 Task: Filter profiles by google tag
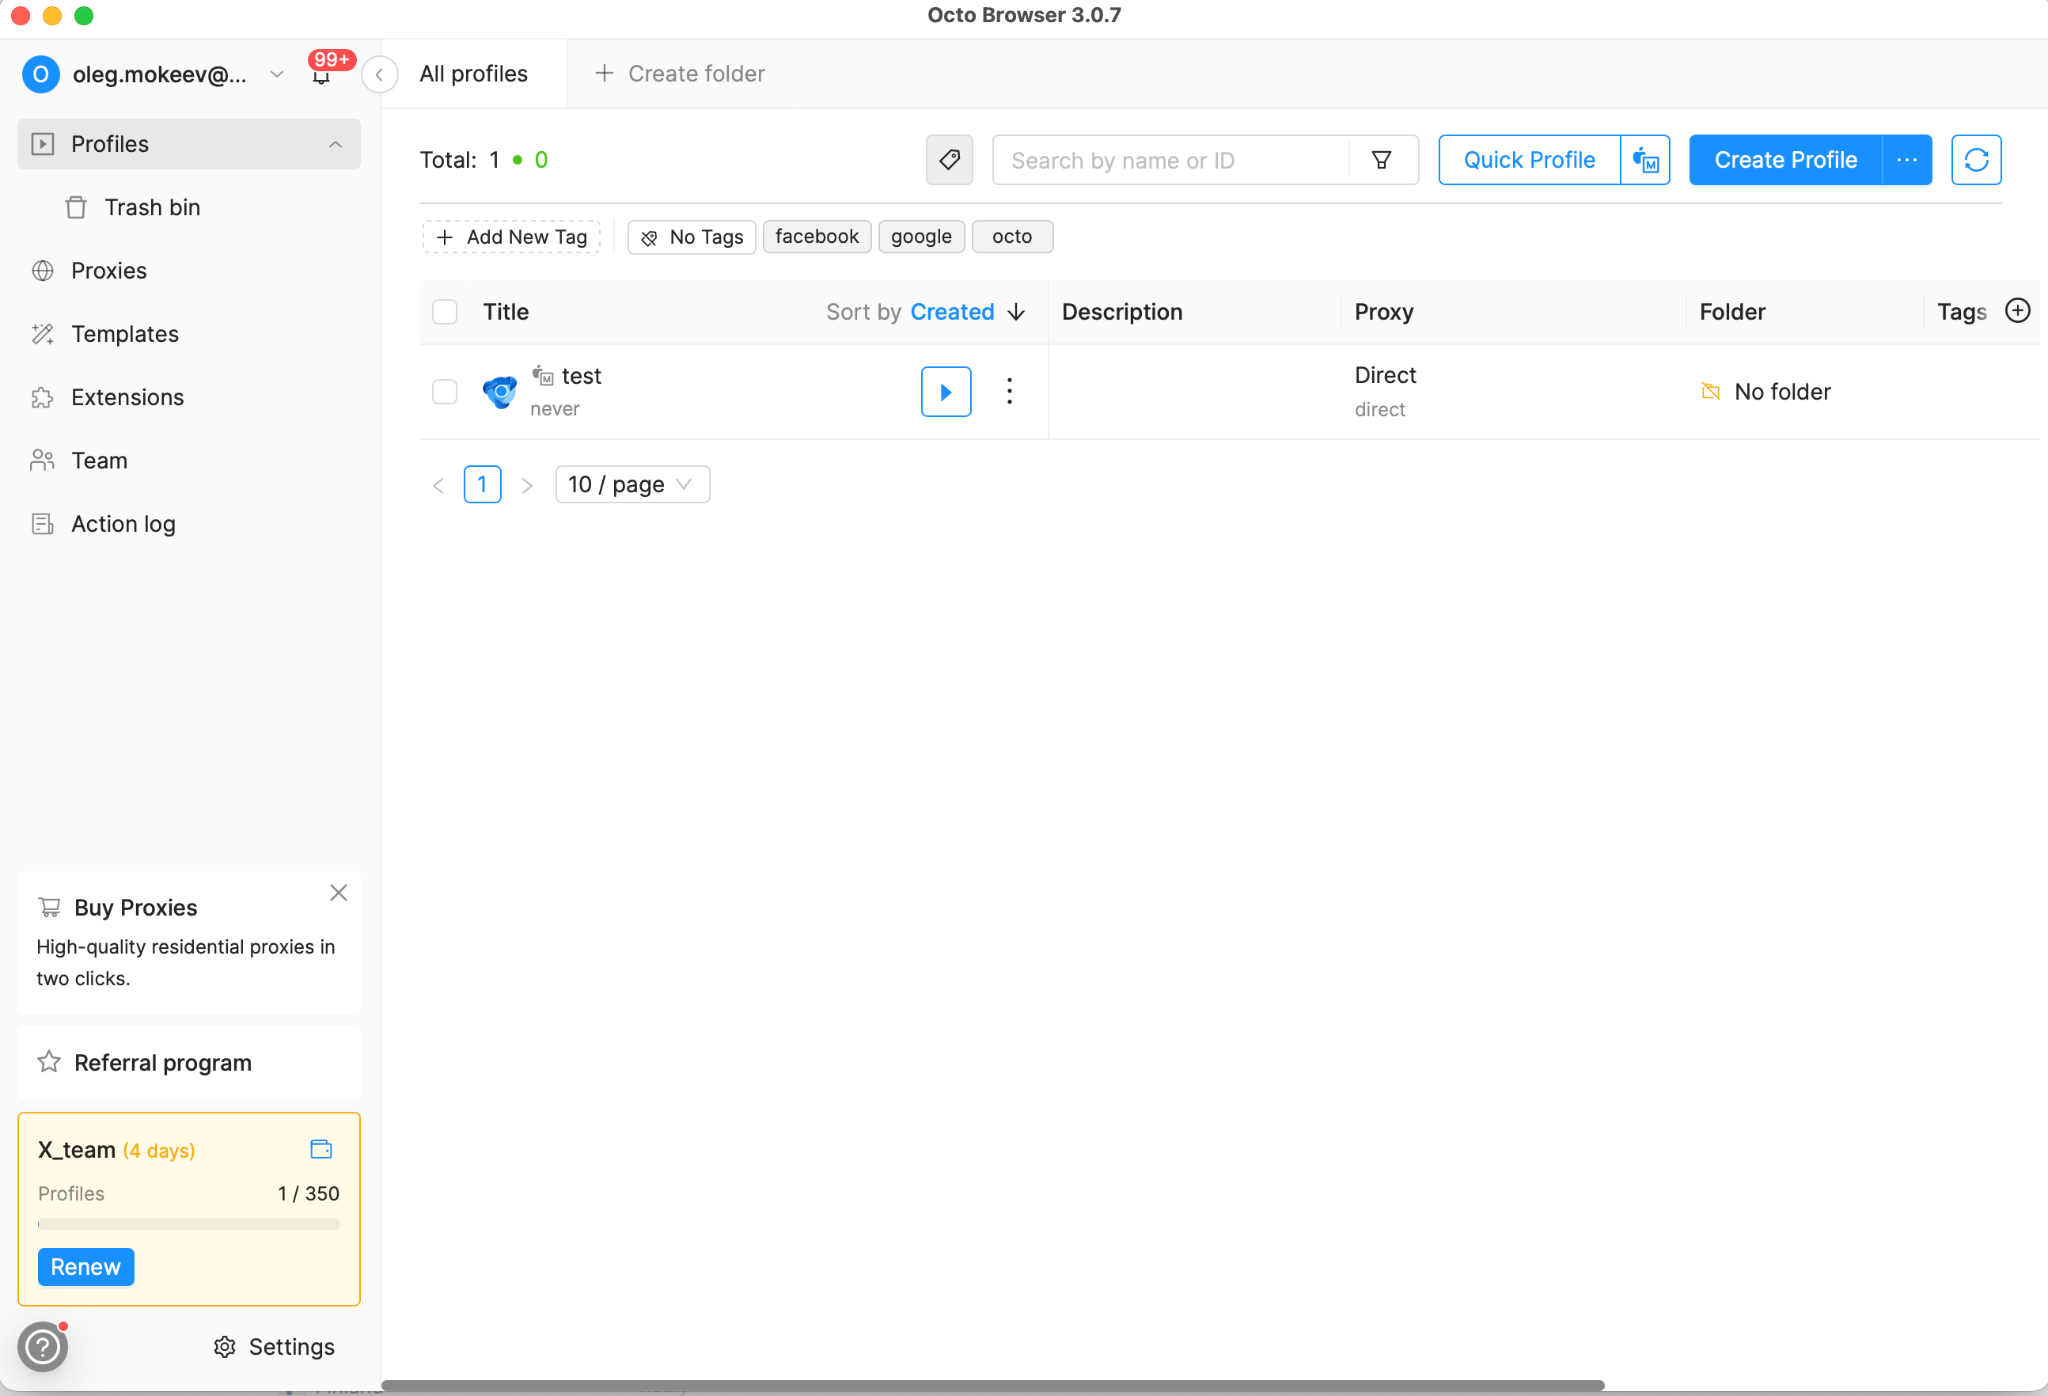[921, 237]
